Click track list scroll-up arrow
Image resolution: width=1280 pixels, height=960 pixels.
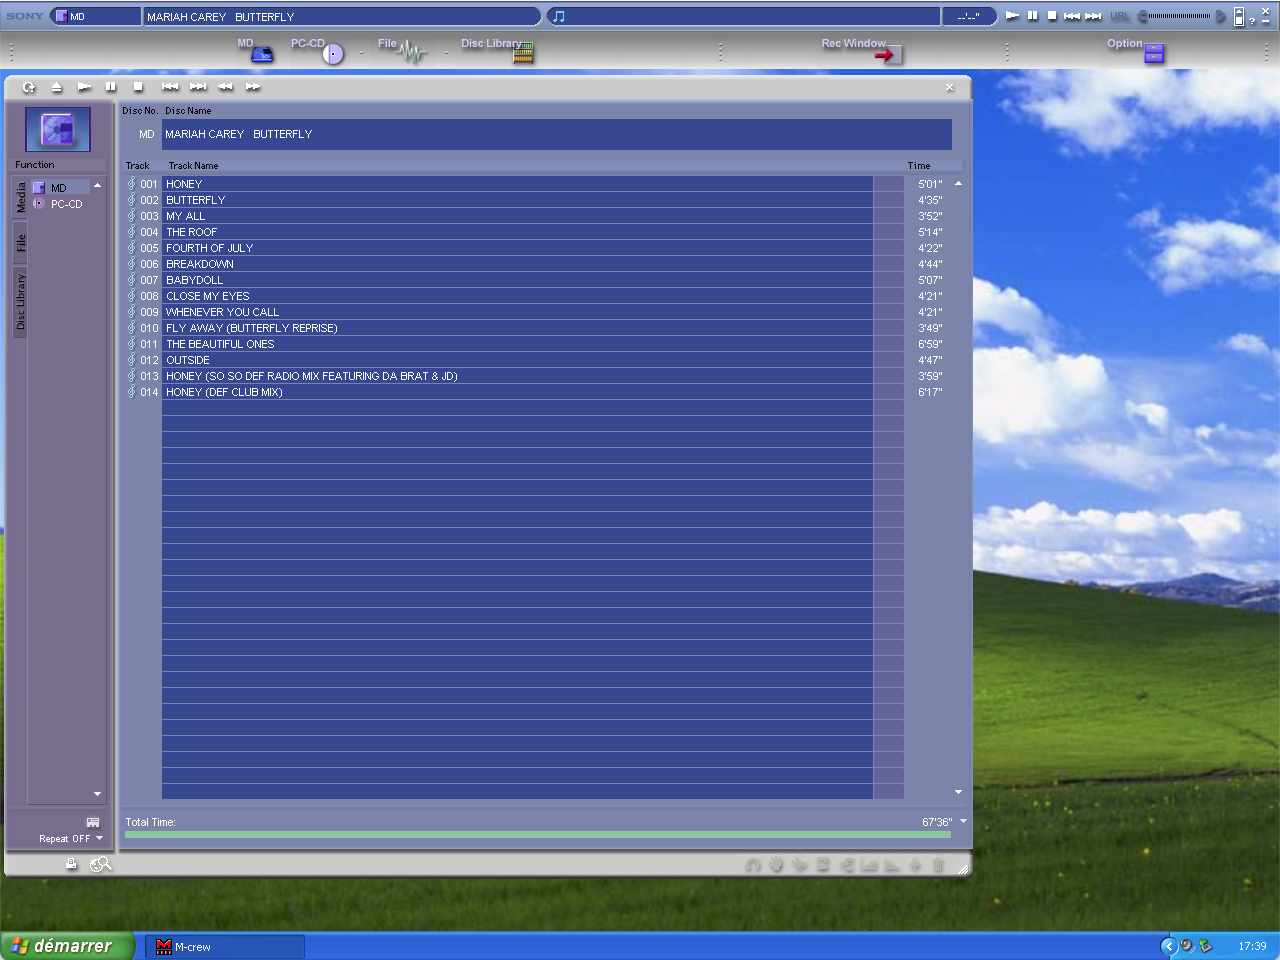(958, 183)
